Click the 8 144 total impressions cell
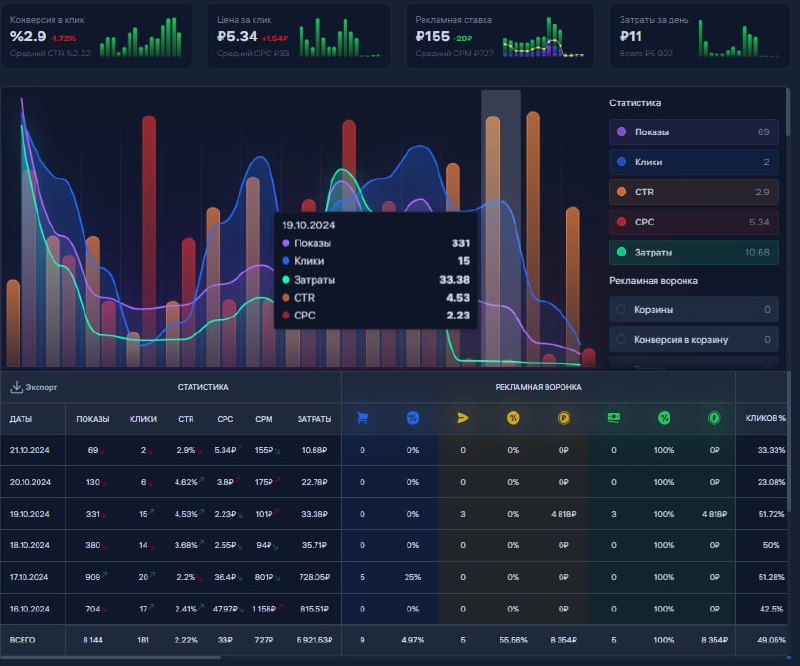 pos(93,640)
